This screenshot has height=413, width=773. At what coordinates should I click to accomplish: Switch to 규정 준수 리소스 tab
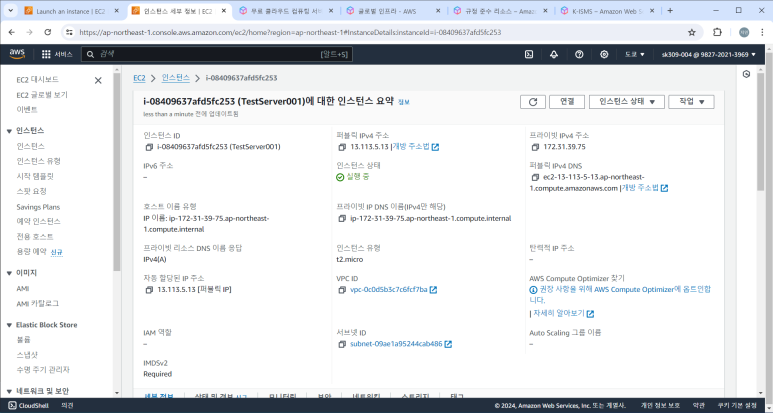(x=500, y=11)
